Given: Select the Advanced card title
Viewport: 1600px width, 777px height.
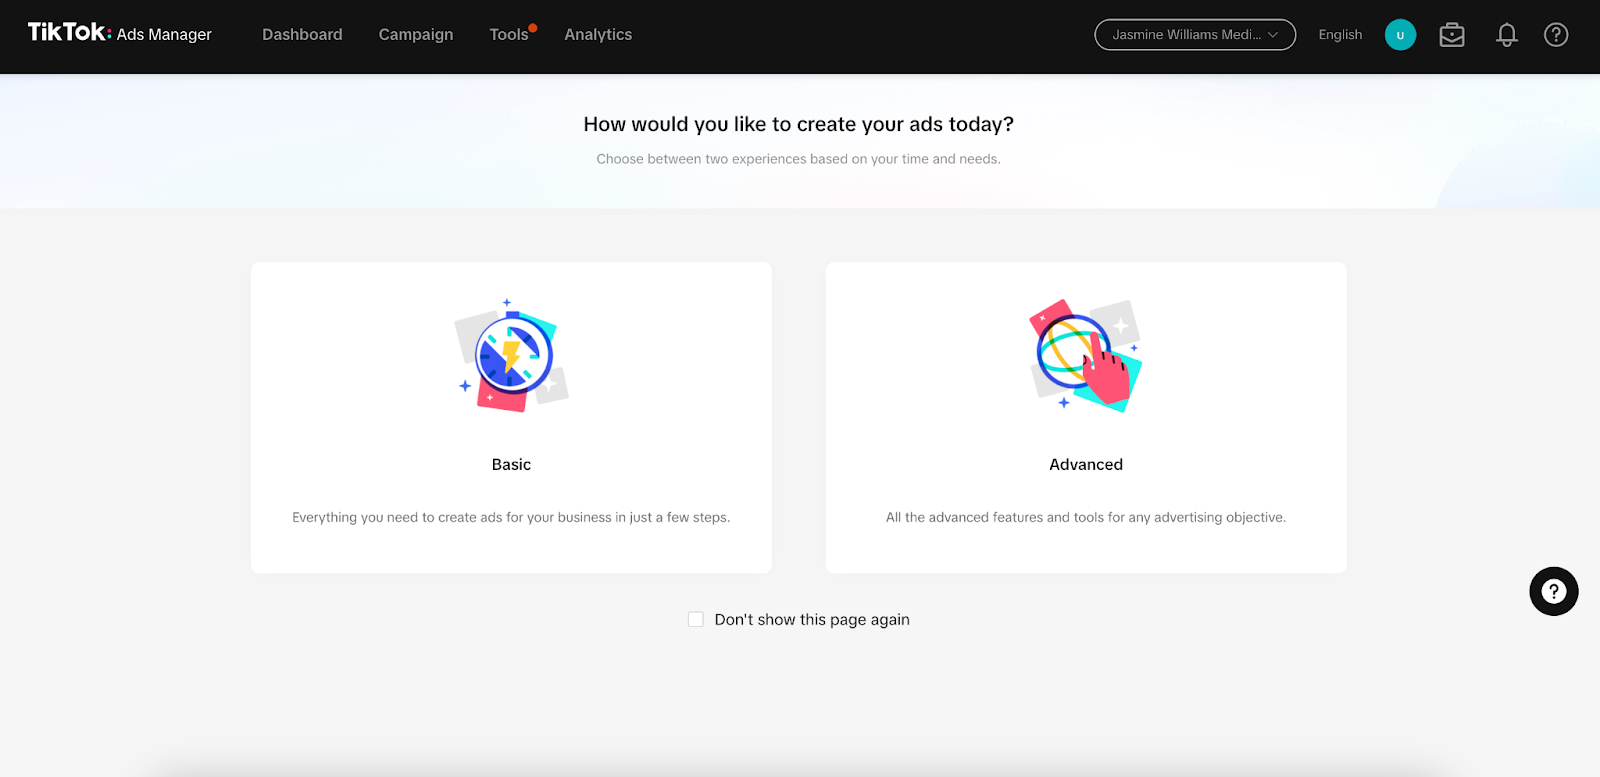Looking at the screenshot, I should [x=1086, y=465].
